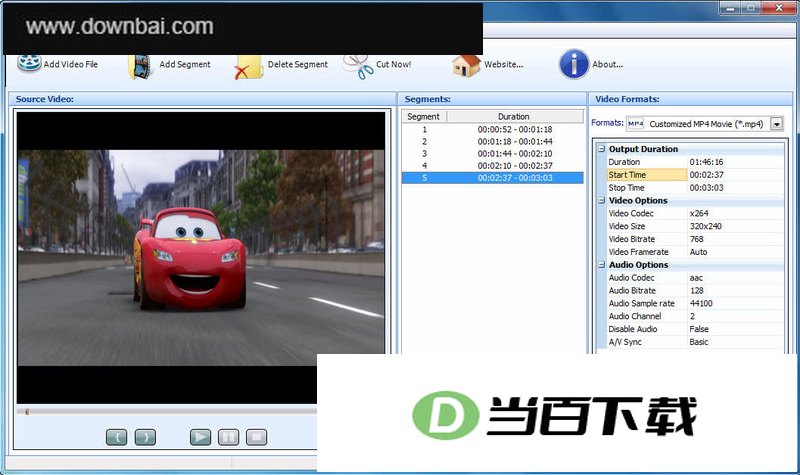Click the Segment column header

pos(424,116)
